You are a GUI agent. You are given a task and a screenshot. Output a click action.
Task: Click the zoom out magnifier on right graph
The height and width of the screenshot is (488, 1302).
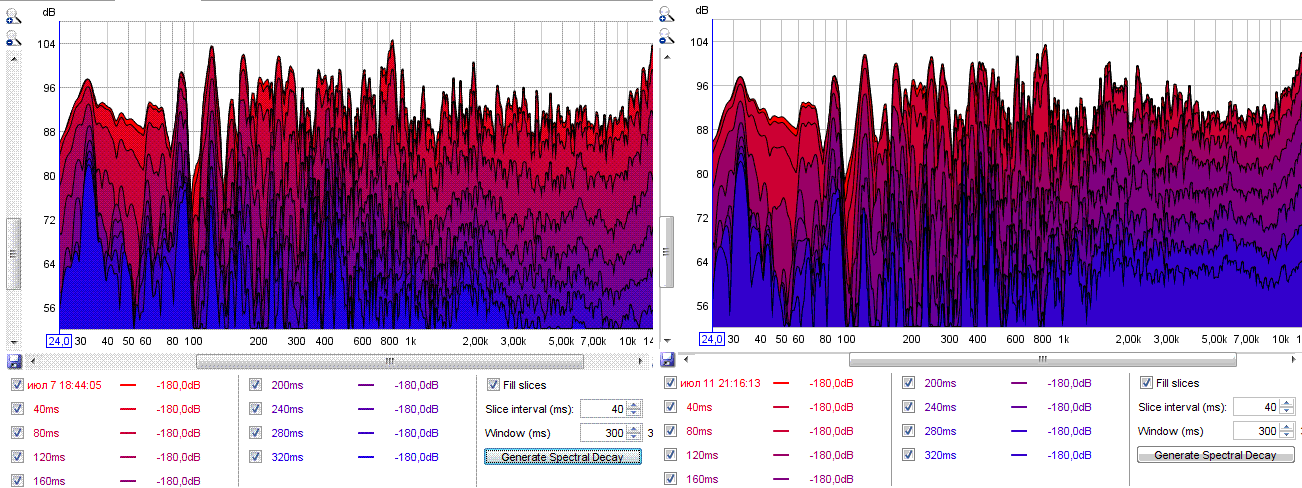[667, 37]
